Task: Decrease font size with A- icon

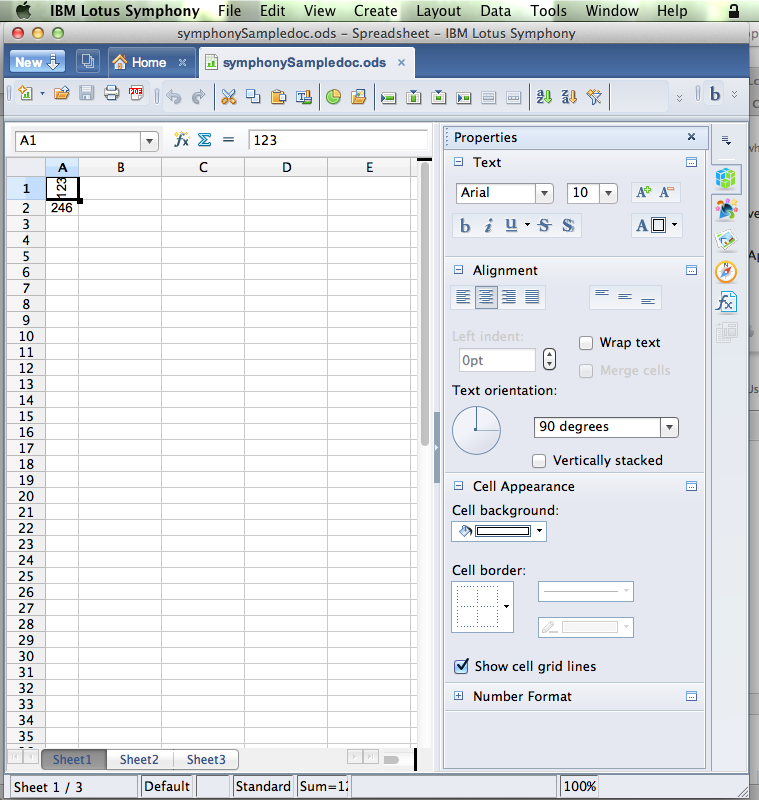Action: coord(666,192)
